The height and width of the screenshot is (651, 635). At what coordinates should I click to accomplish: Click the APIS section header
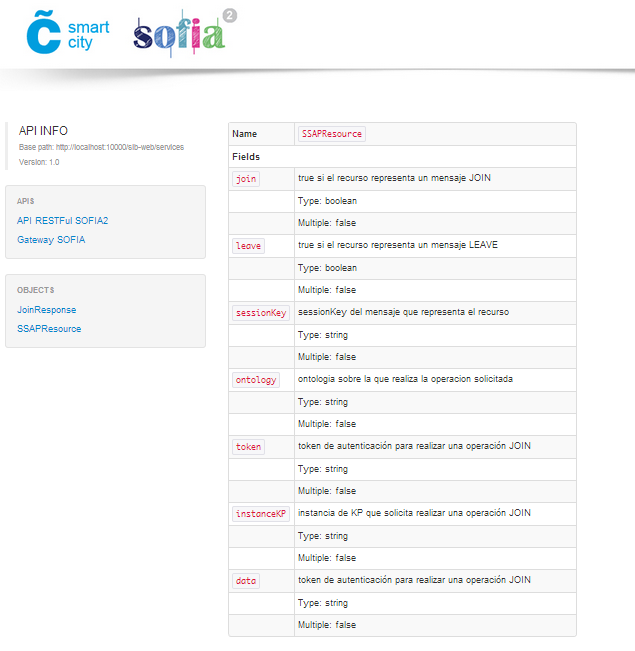(25, 201)
